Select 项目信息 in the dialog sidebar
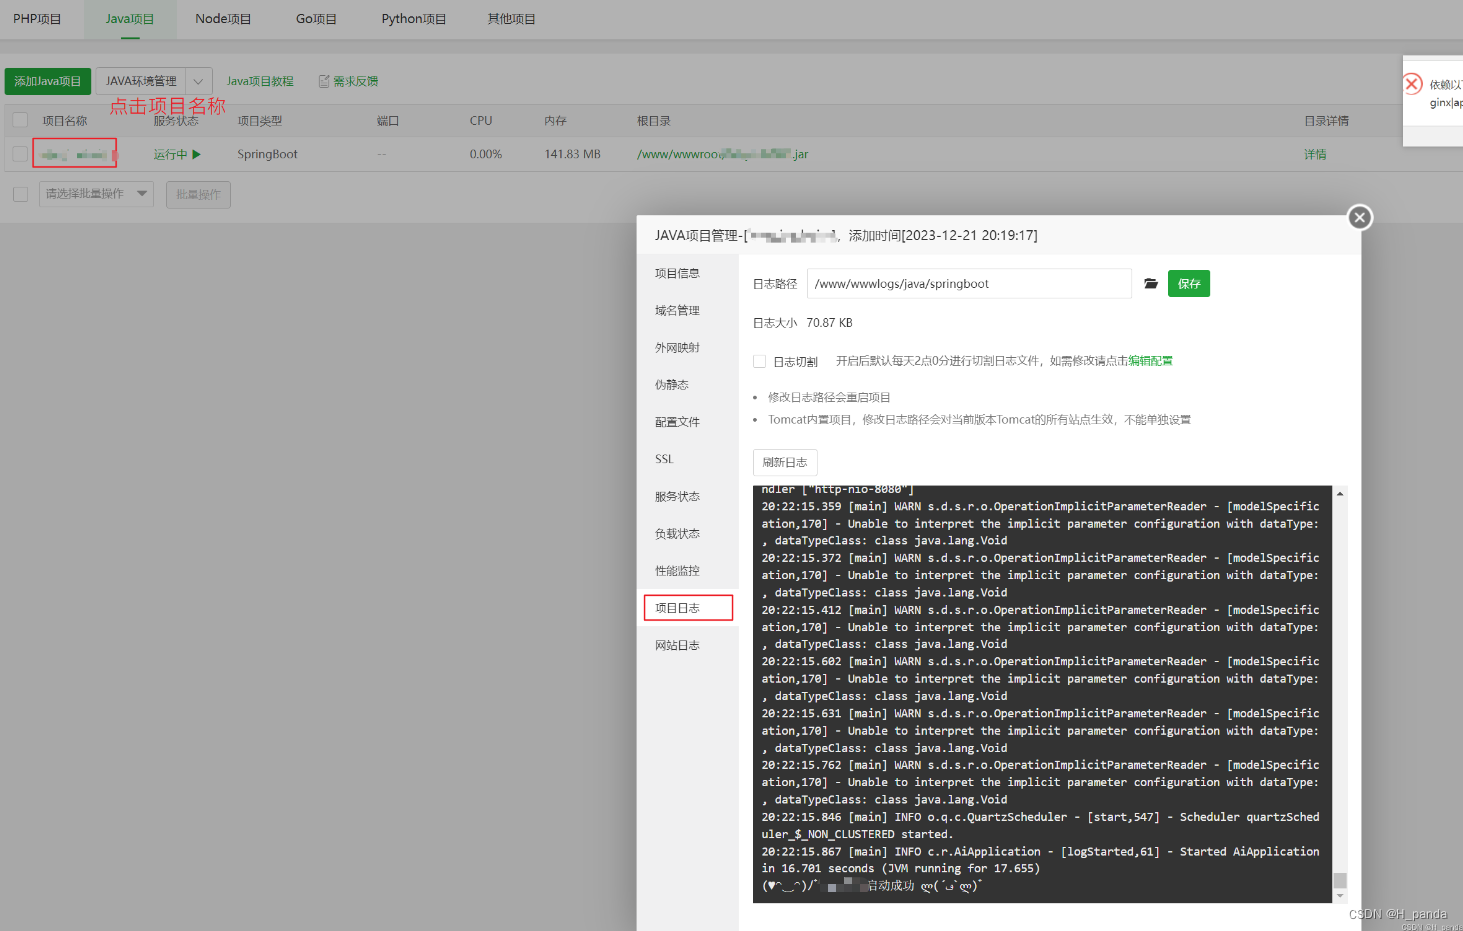Image resolution: width=1463 pixels, height=931 pixels. tap(677, 273)
